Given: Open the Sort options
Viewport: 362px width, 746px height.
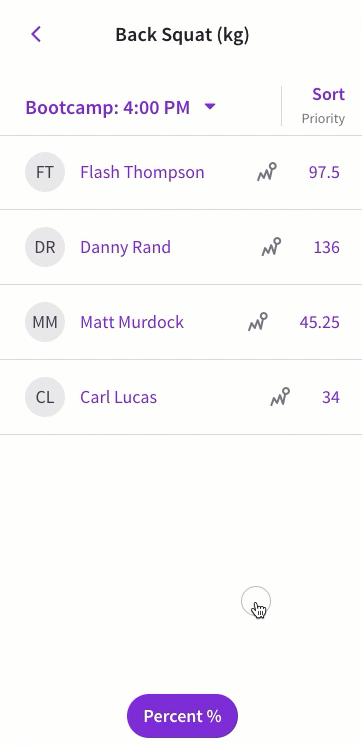Looking at the screenshot, I should (x=323, y=106).
